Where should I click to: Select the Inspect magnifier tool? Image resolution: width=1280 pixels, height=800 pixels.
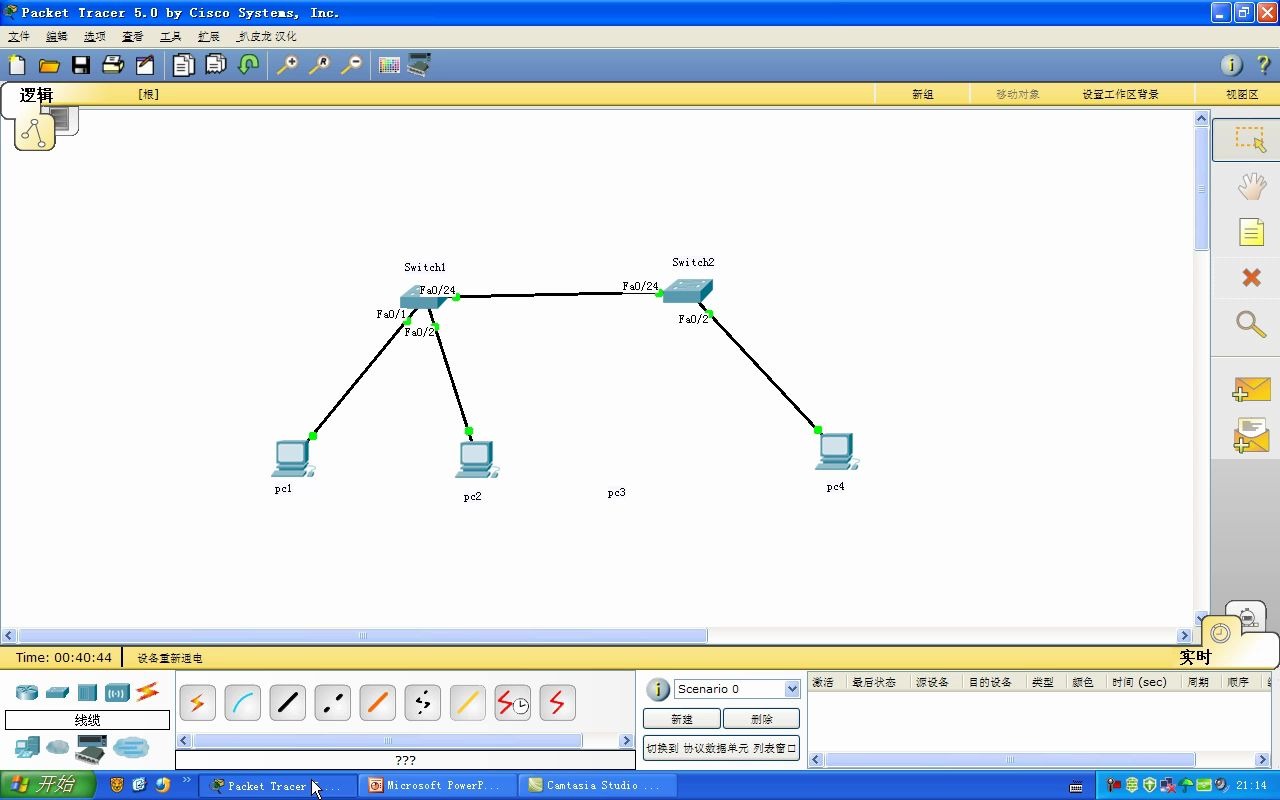[x=1251, y=324]
